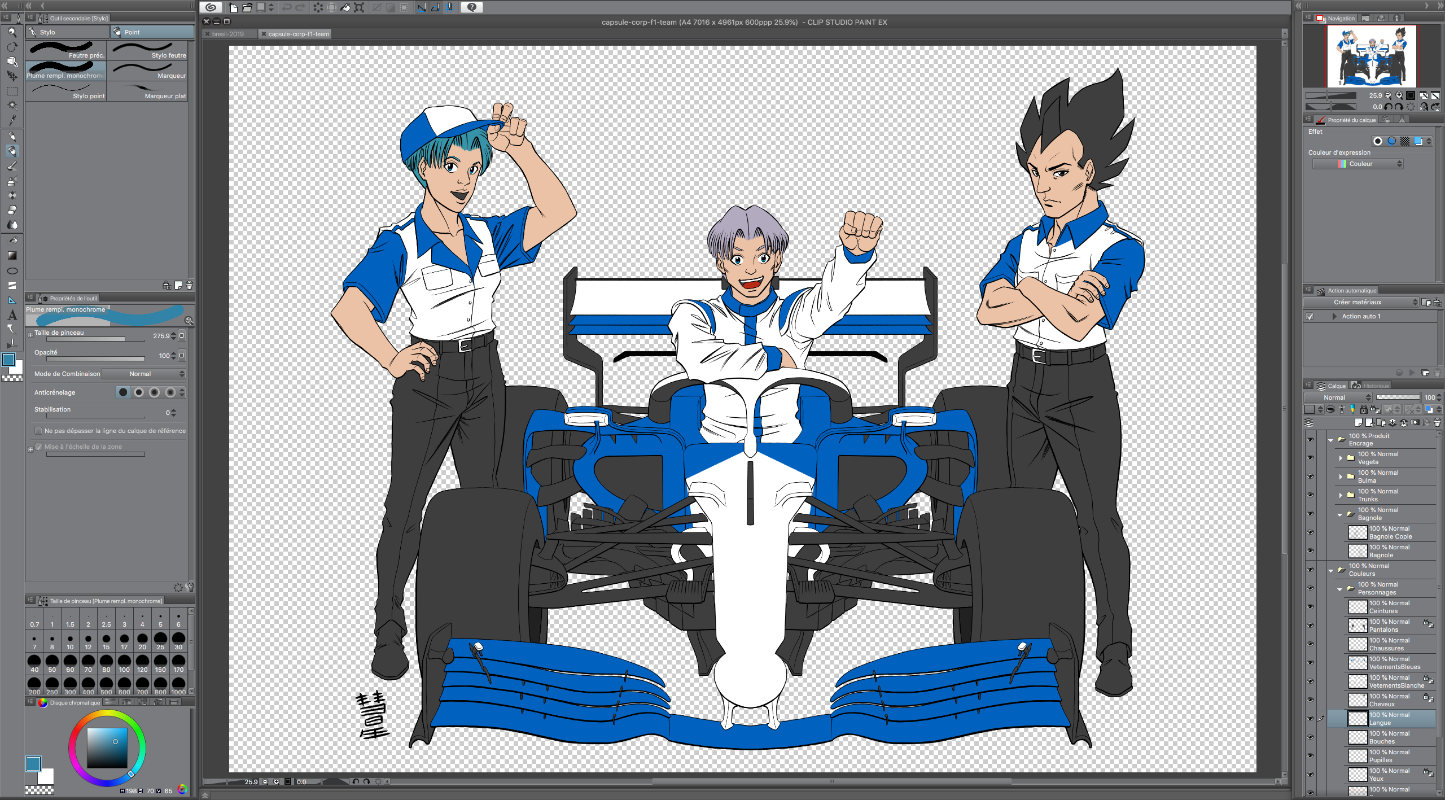Screen dimensions: 1445x800
Task: Switch to the Stylo sub tool tab
Action: click(x=67, y=32)
